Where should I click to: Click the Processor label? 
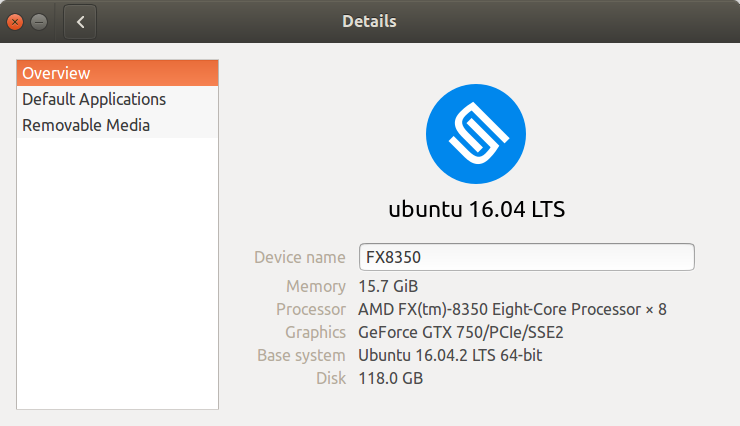(311, 309)
